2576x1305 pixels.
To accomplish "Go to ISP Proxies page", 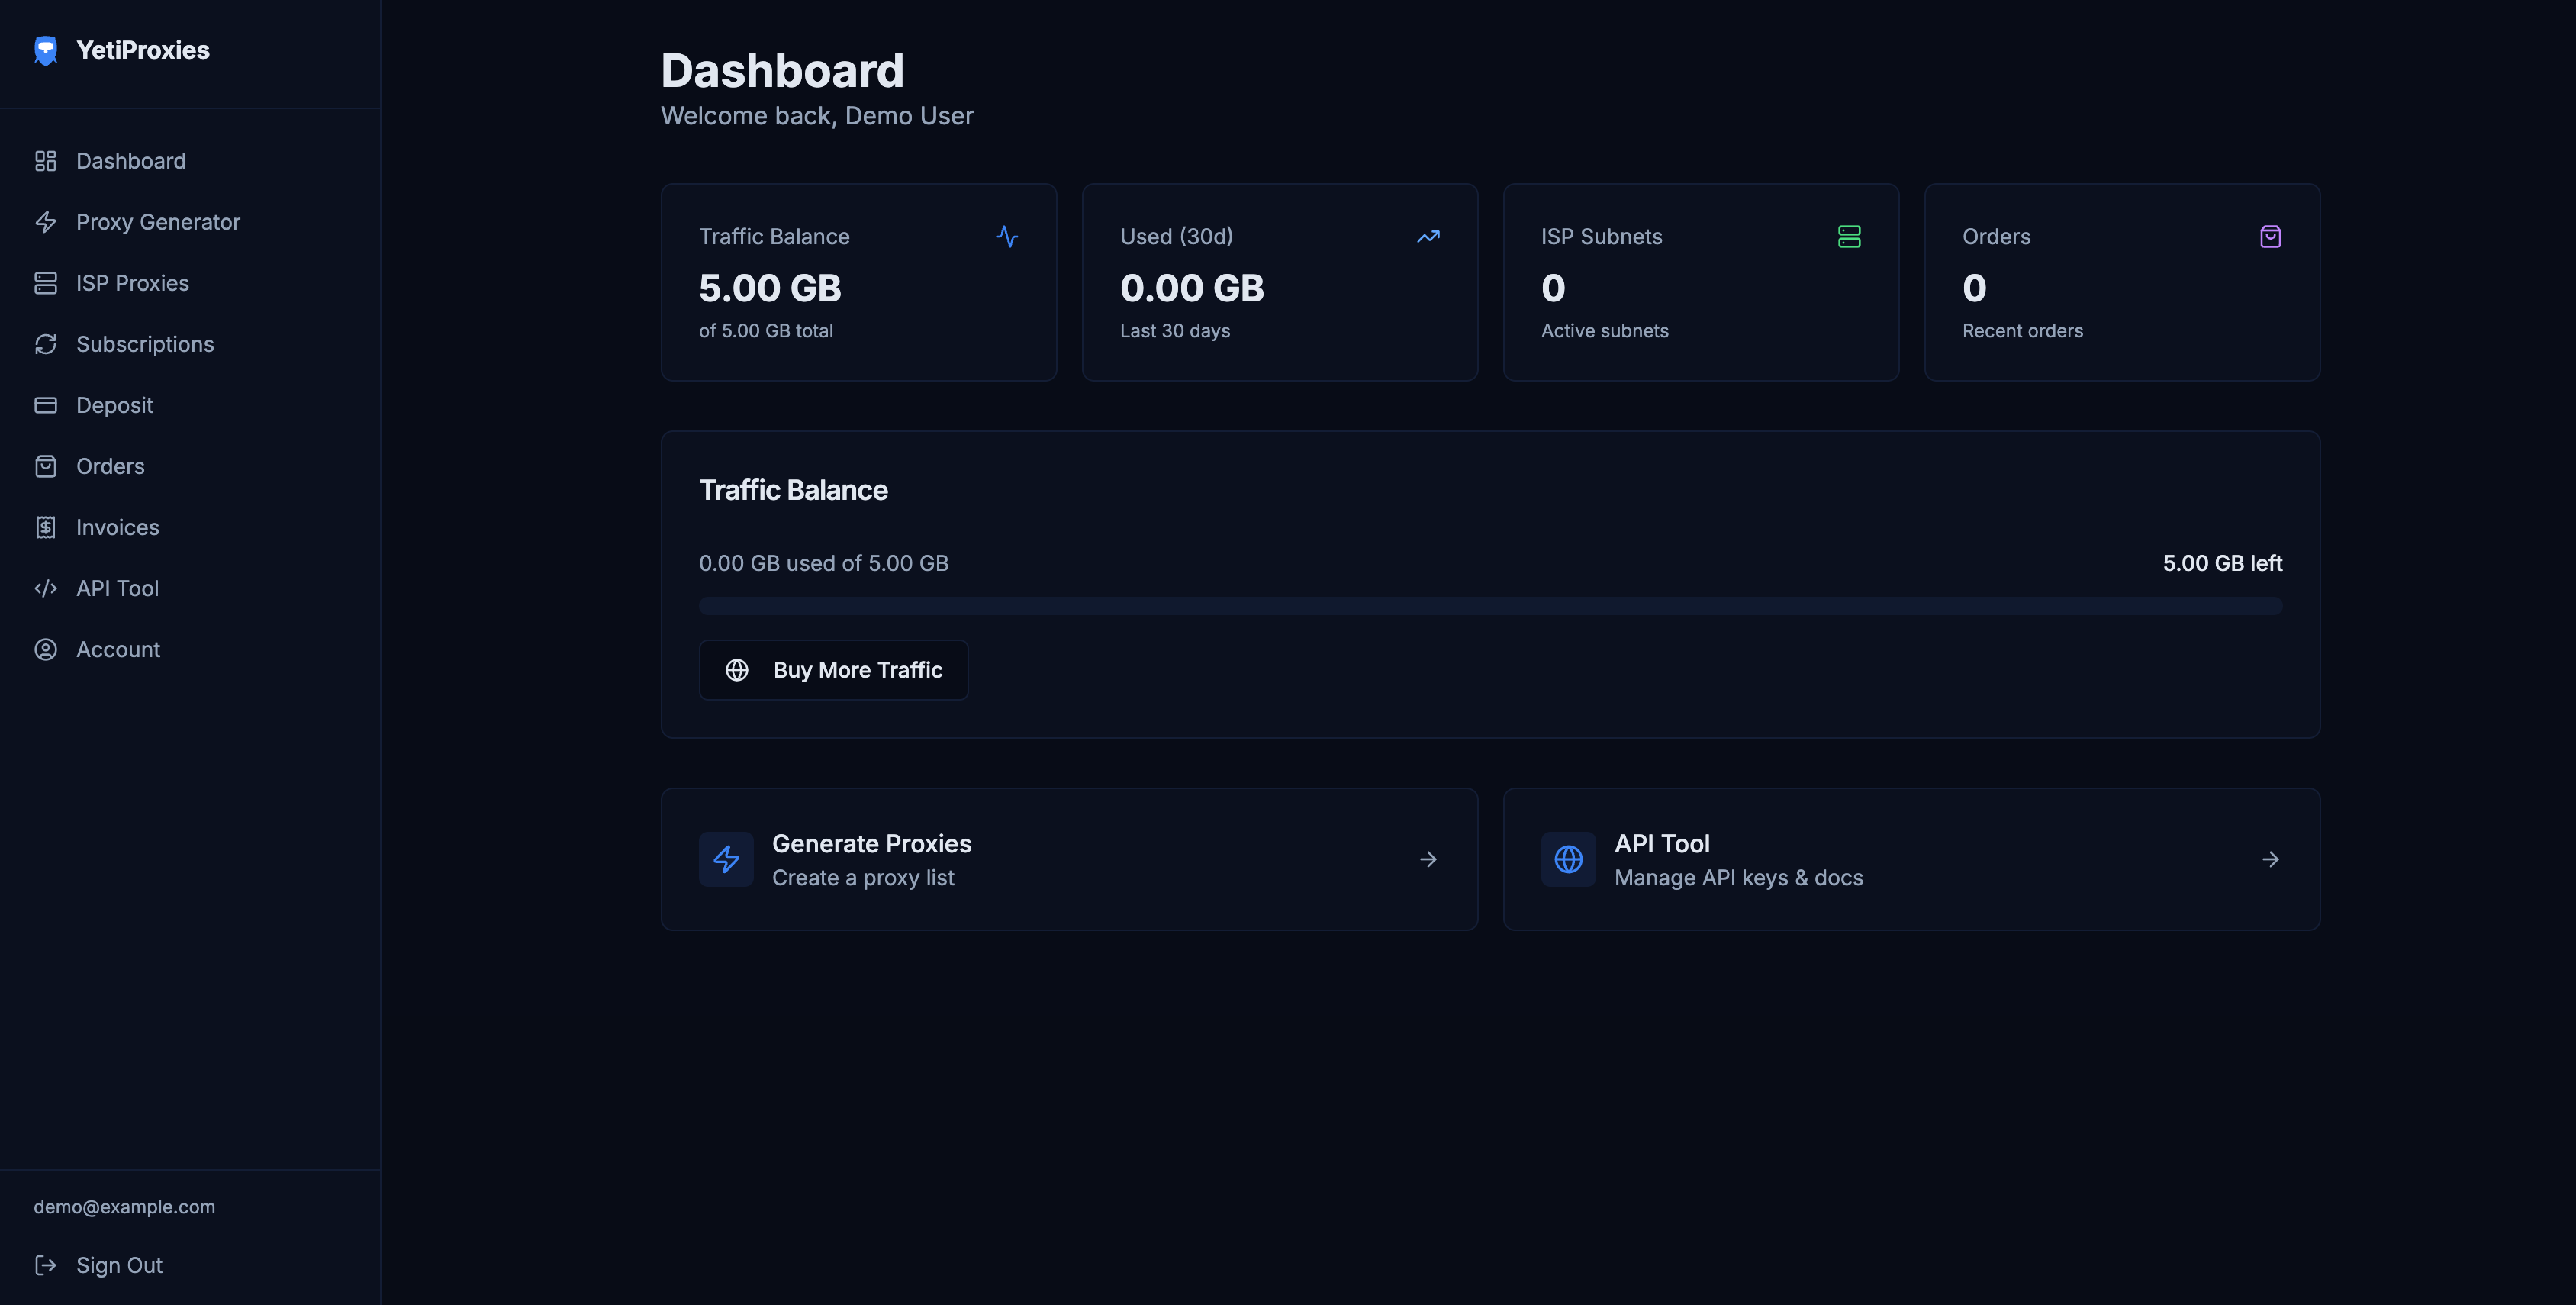I will [x=190, y=283].
